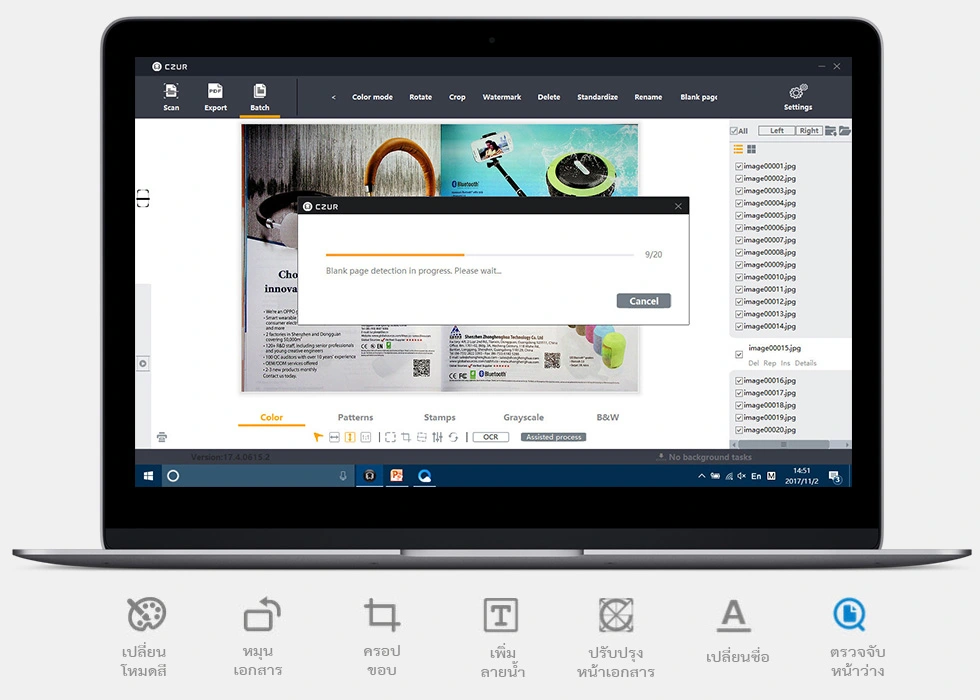Select the Batch icon

[259, 97]
